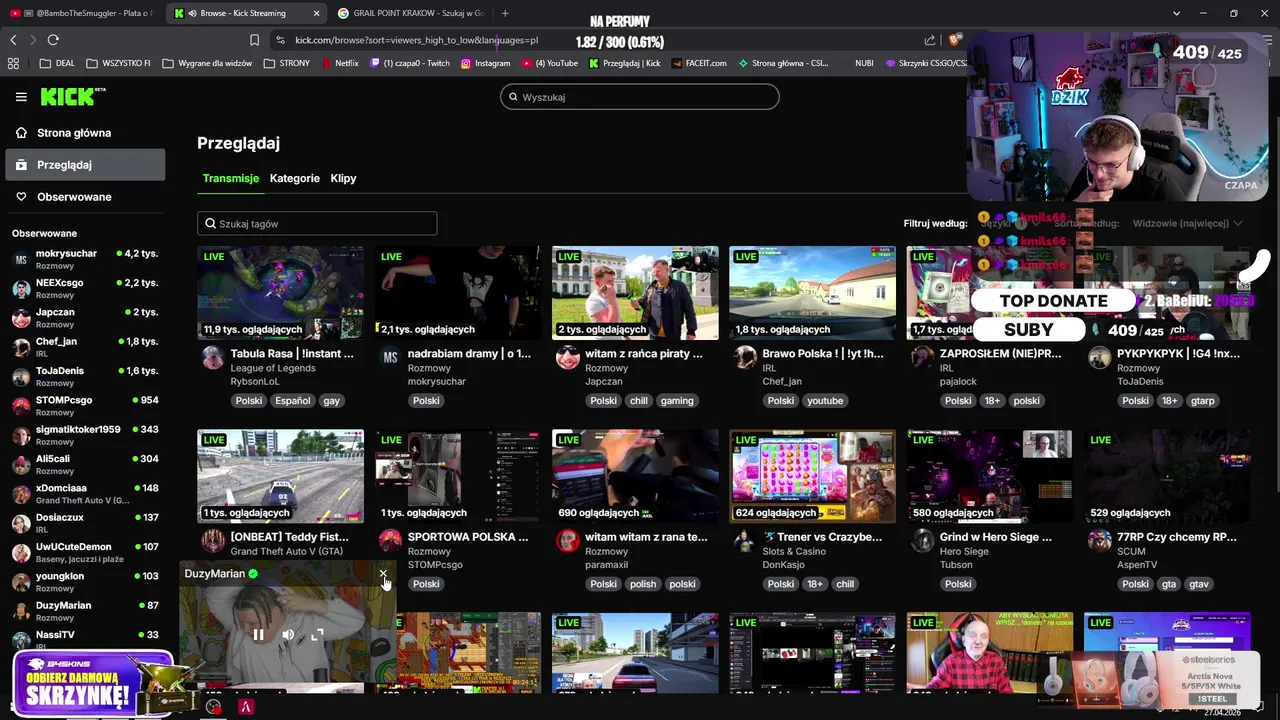Click the browser address bar URL
Screen dimensions: 1280x720
(x=417, y=40)
